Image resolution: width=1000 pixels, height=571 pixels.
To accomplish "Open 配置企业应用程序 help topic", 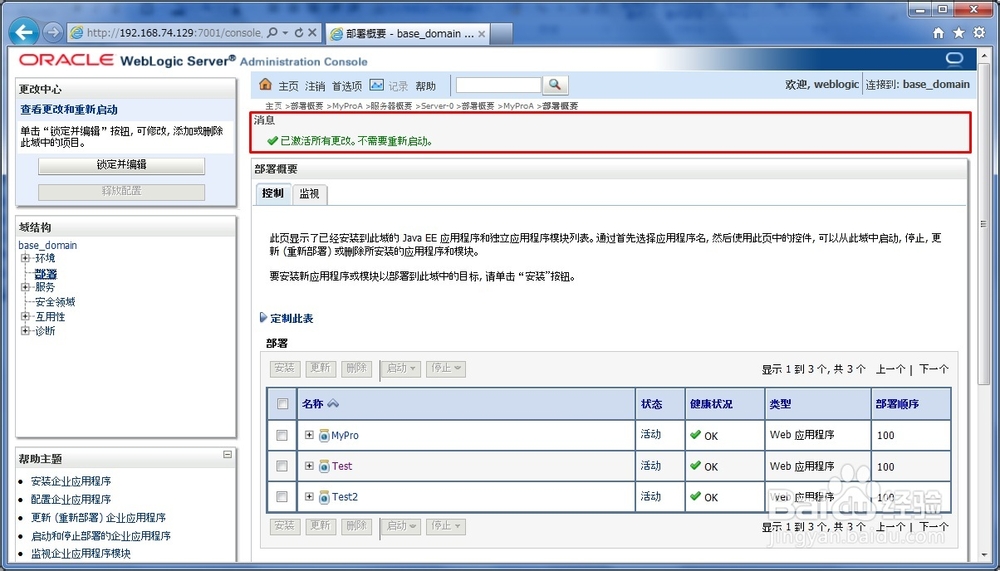I will click(71, 499).
